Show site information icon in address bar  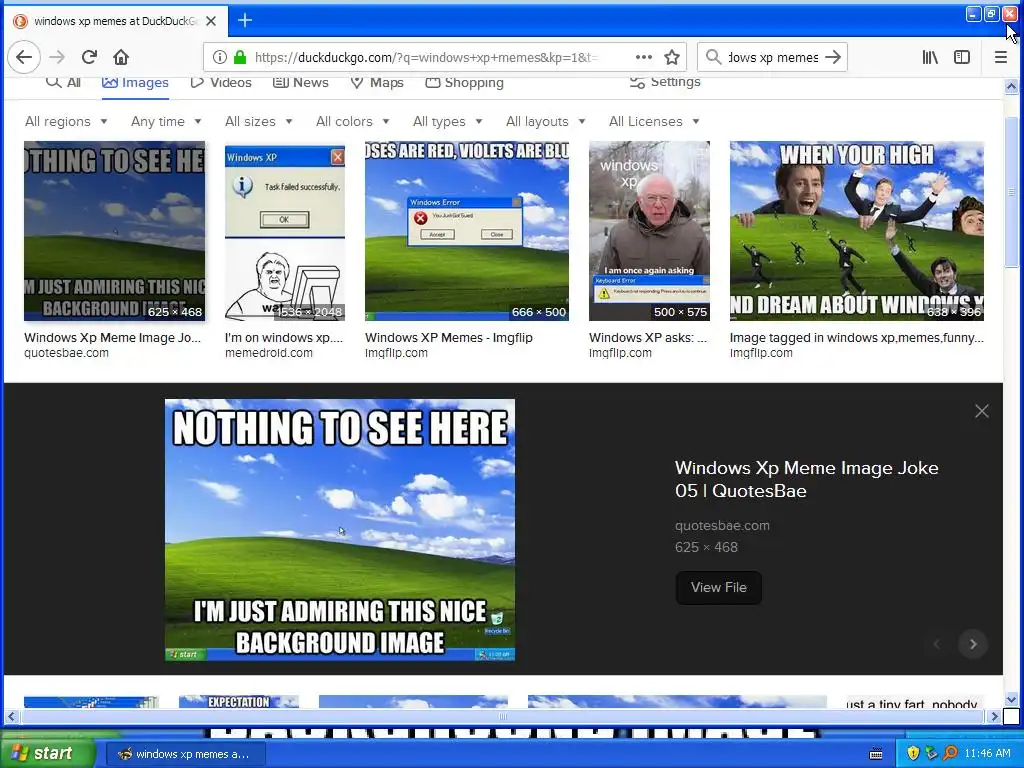219,57
